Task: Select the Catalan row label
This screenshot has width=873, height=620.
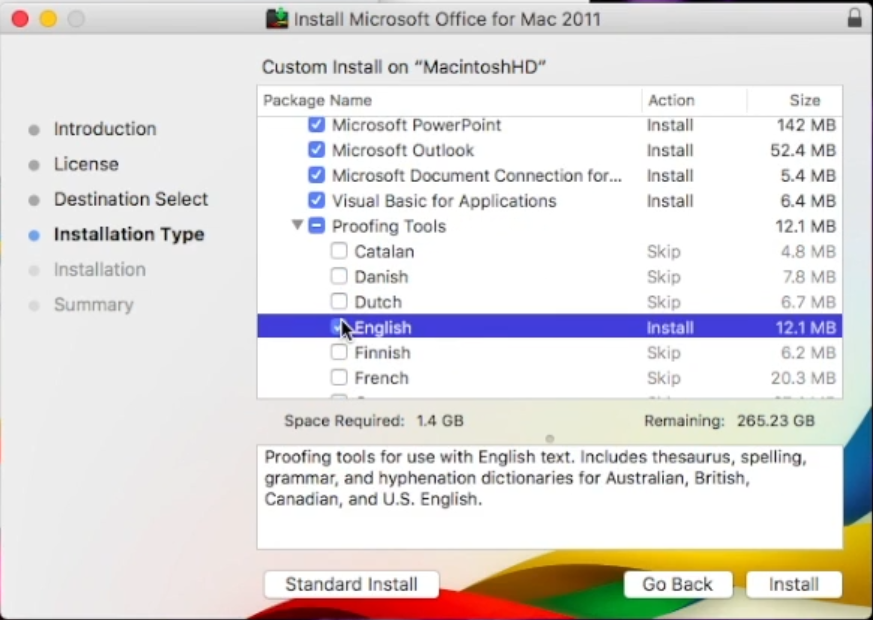Action: click(384, 252)
